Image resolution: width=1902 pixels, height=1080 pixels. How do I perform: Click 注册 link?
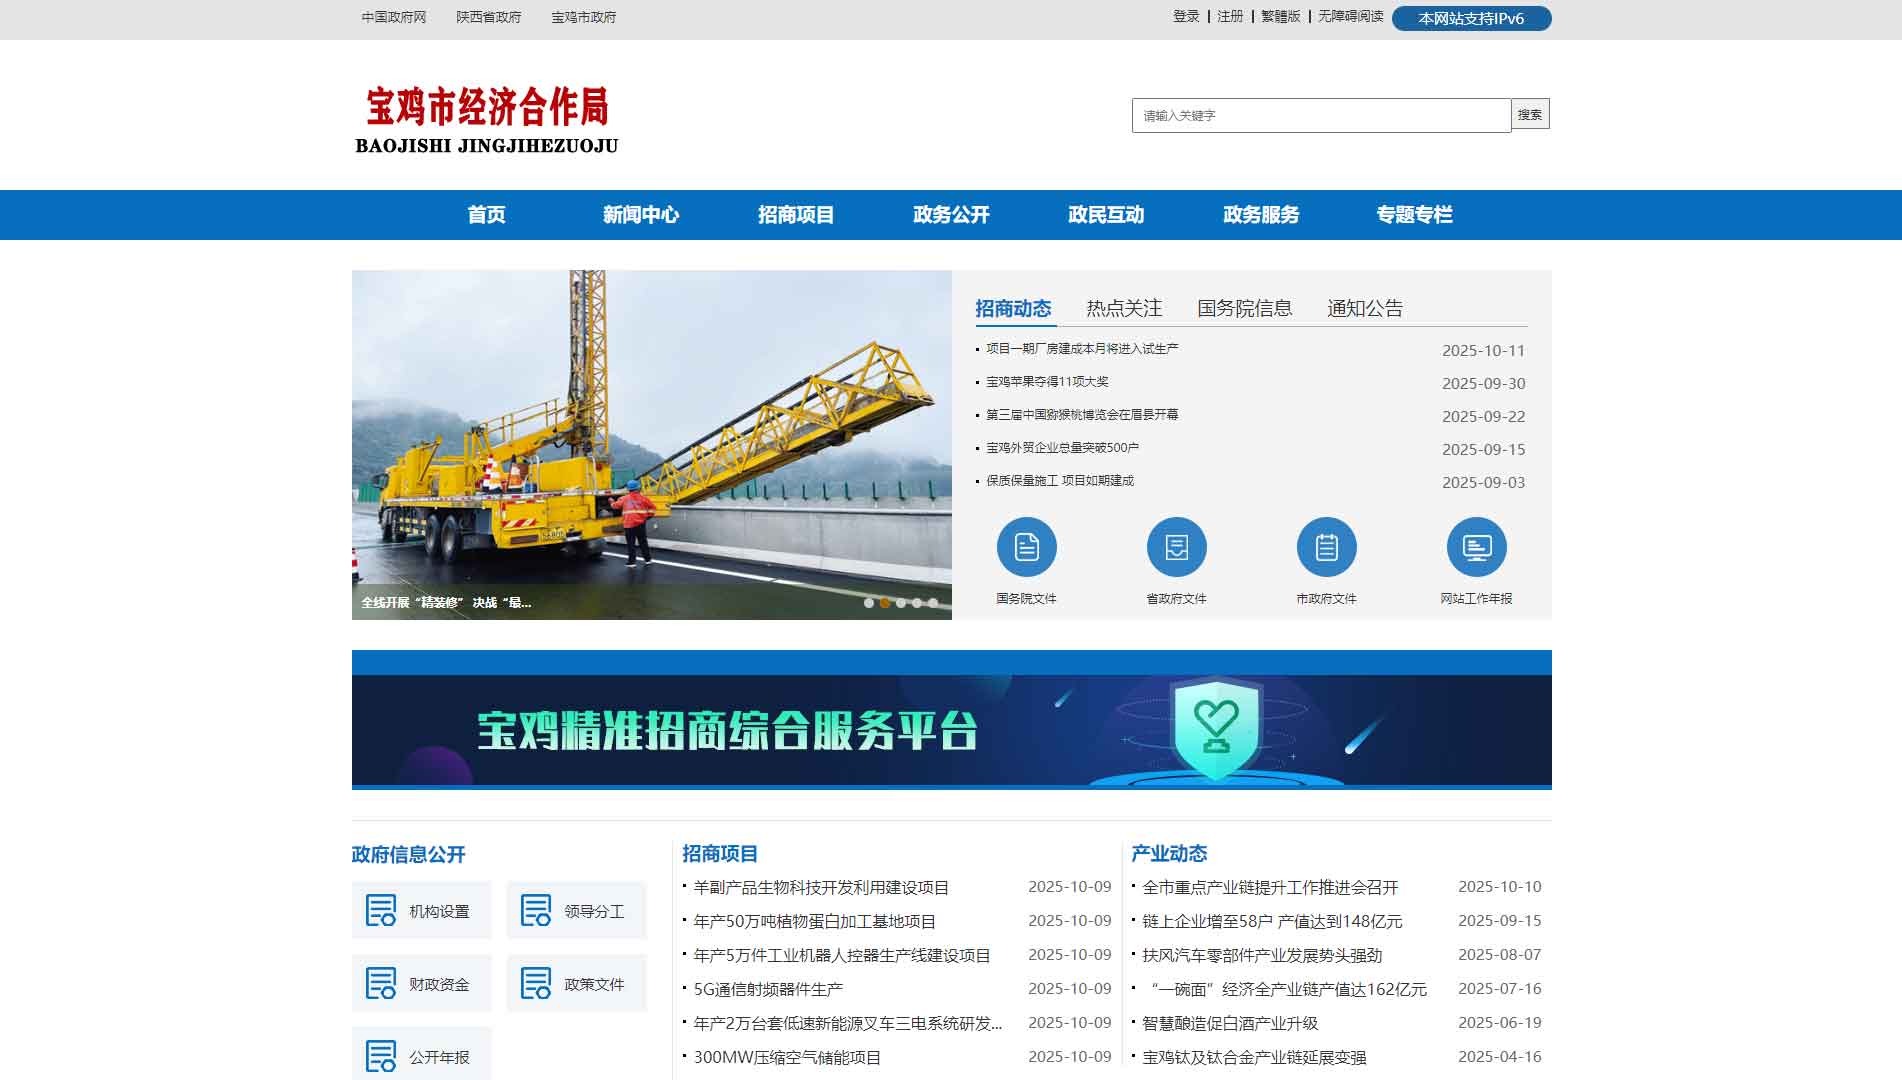[x=1230, y=16]
